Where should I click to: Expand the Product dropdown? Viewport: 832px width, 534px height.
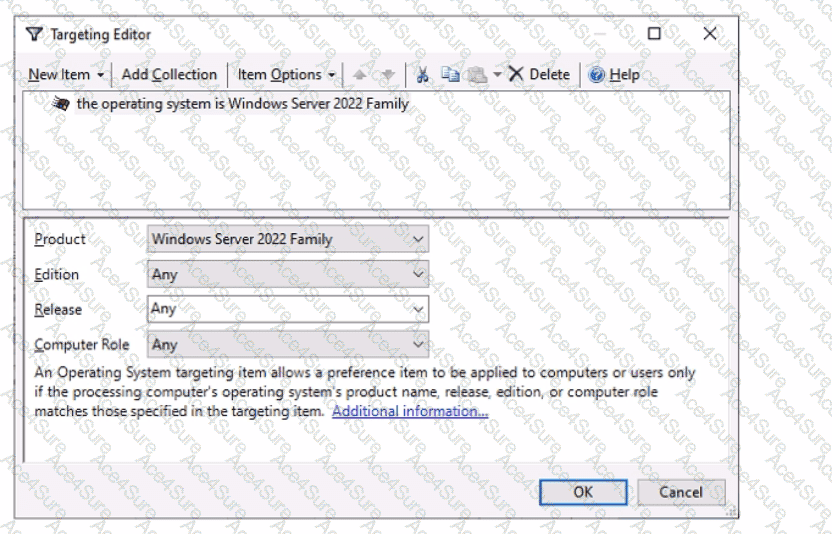[418, 240]
